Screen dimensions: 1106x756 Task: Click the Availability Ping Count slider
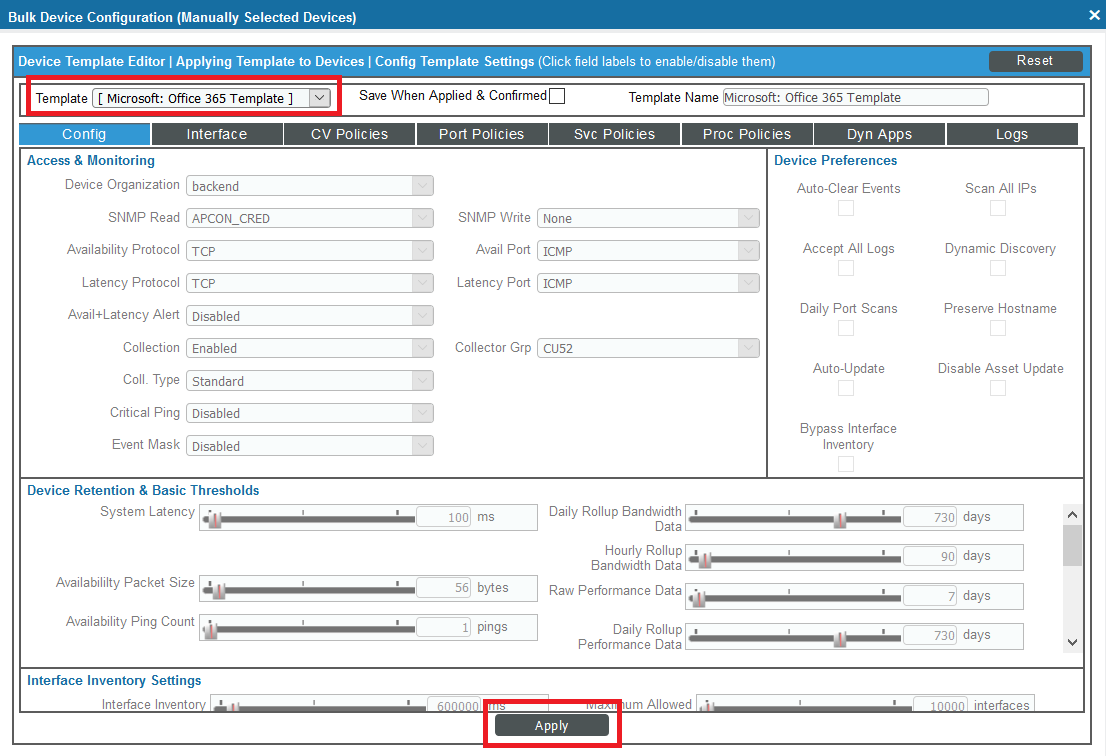(309, 629)
